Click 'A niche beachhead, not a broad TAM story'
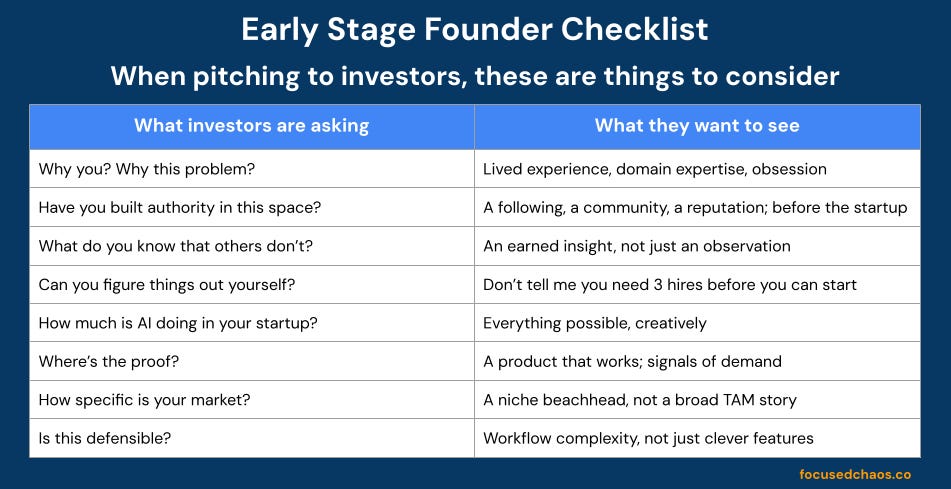This screenshot has width=951, height=489. tap(697, 400)
